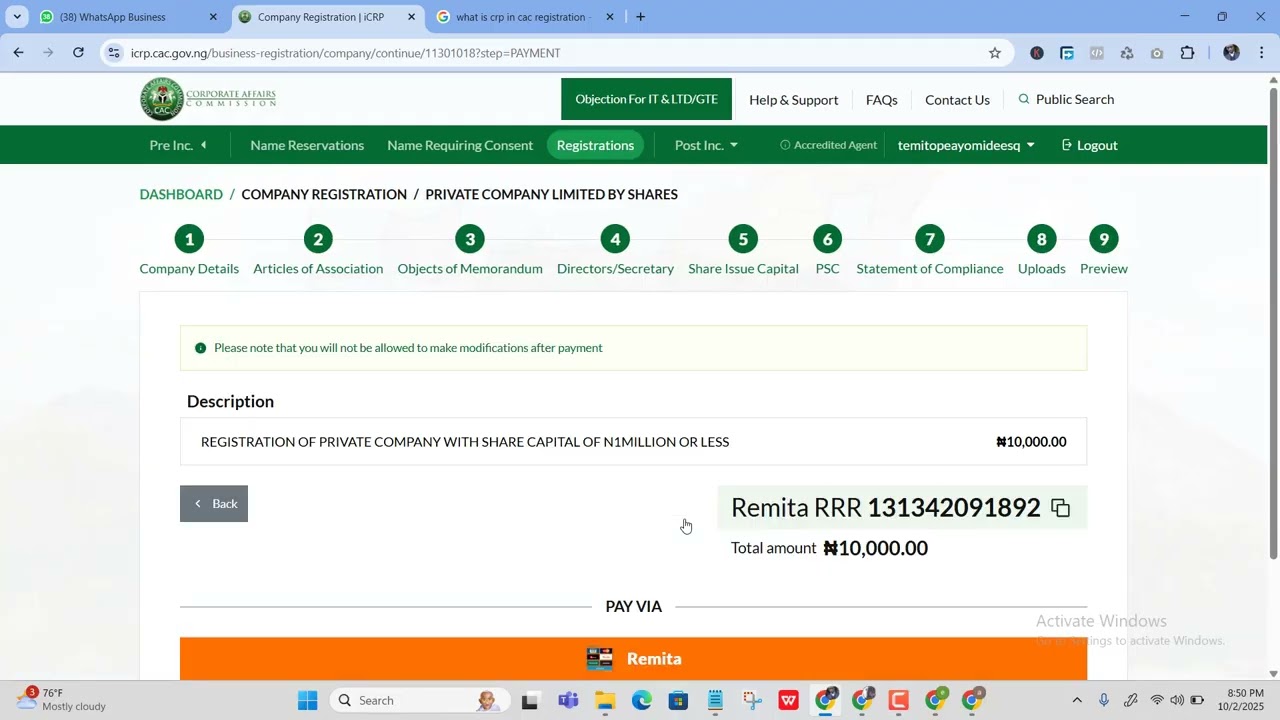Screen dimensions: 1280x720
Task: Go back to the previous browser page
Action: [x=18, y=53]
